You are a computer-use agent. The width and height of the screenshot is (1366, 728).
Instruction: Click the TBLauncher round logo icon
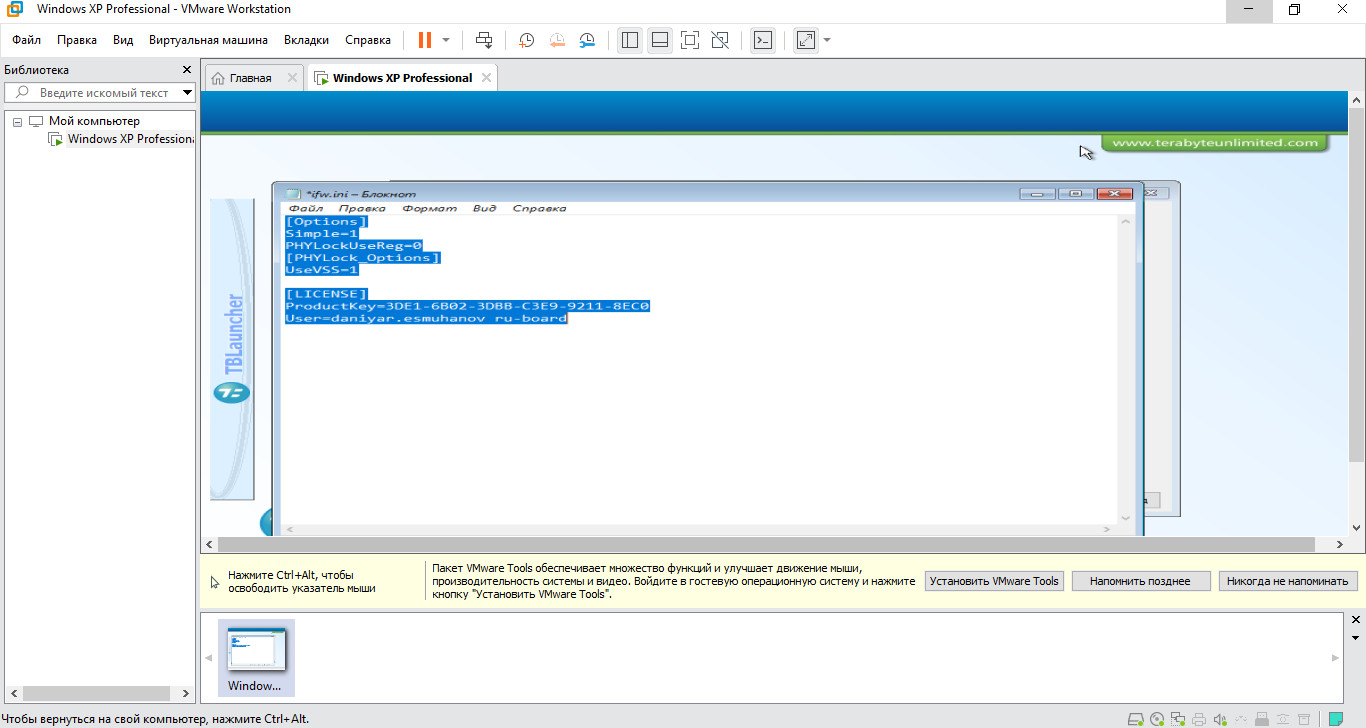(x=232, y=392)
